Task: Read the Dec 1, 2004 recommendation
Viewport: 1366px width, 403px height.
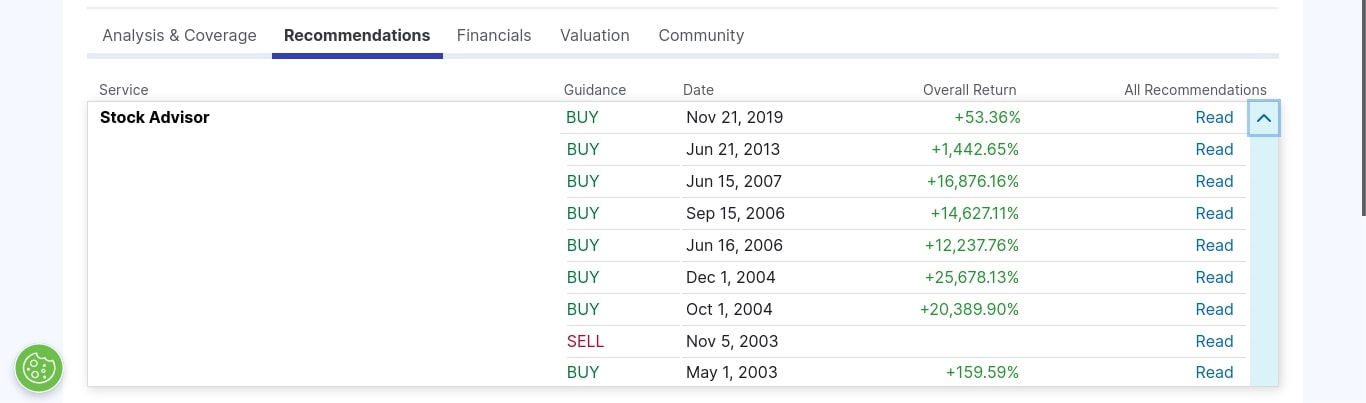Action: [x=1214, y=277]
